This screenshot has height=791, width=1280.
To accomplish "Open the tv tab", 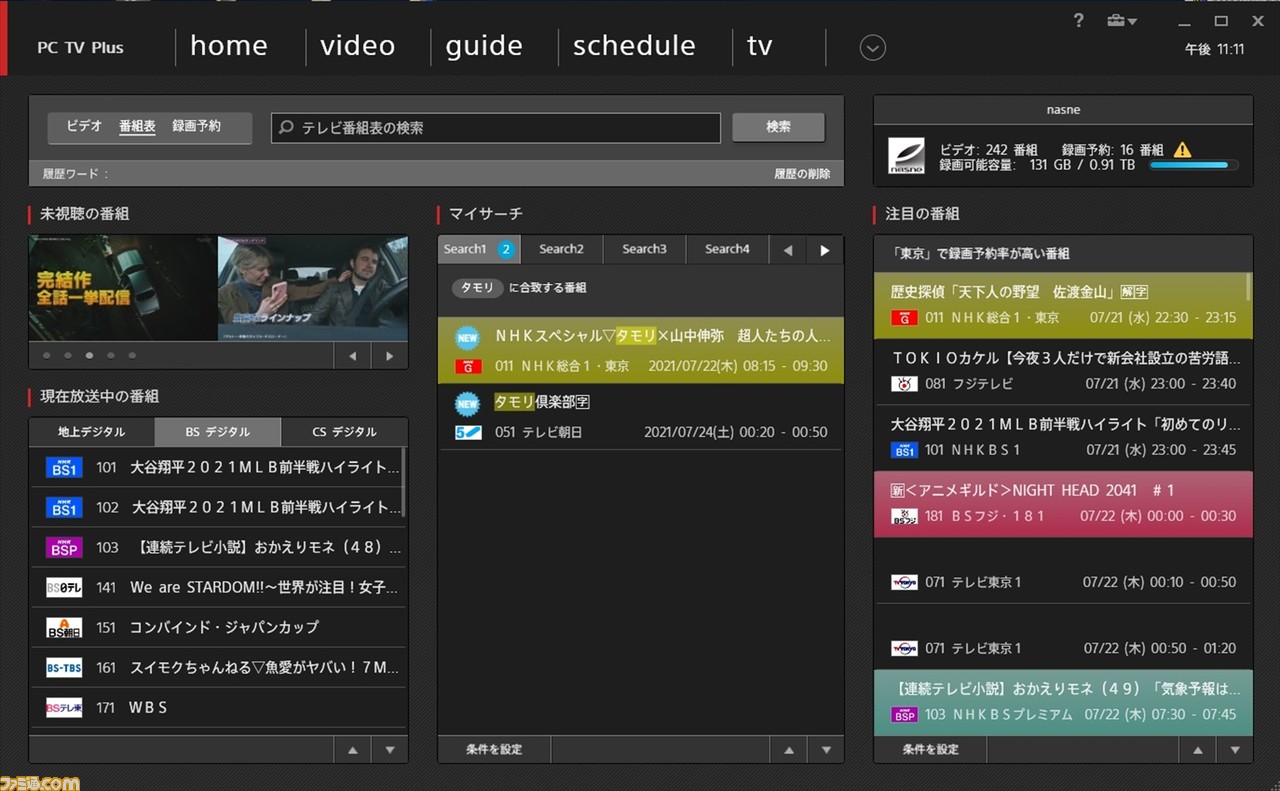I will (760, 46).
